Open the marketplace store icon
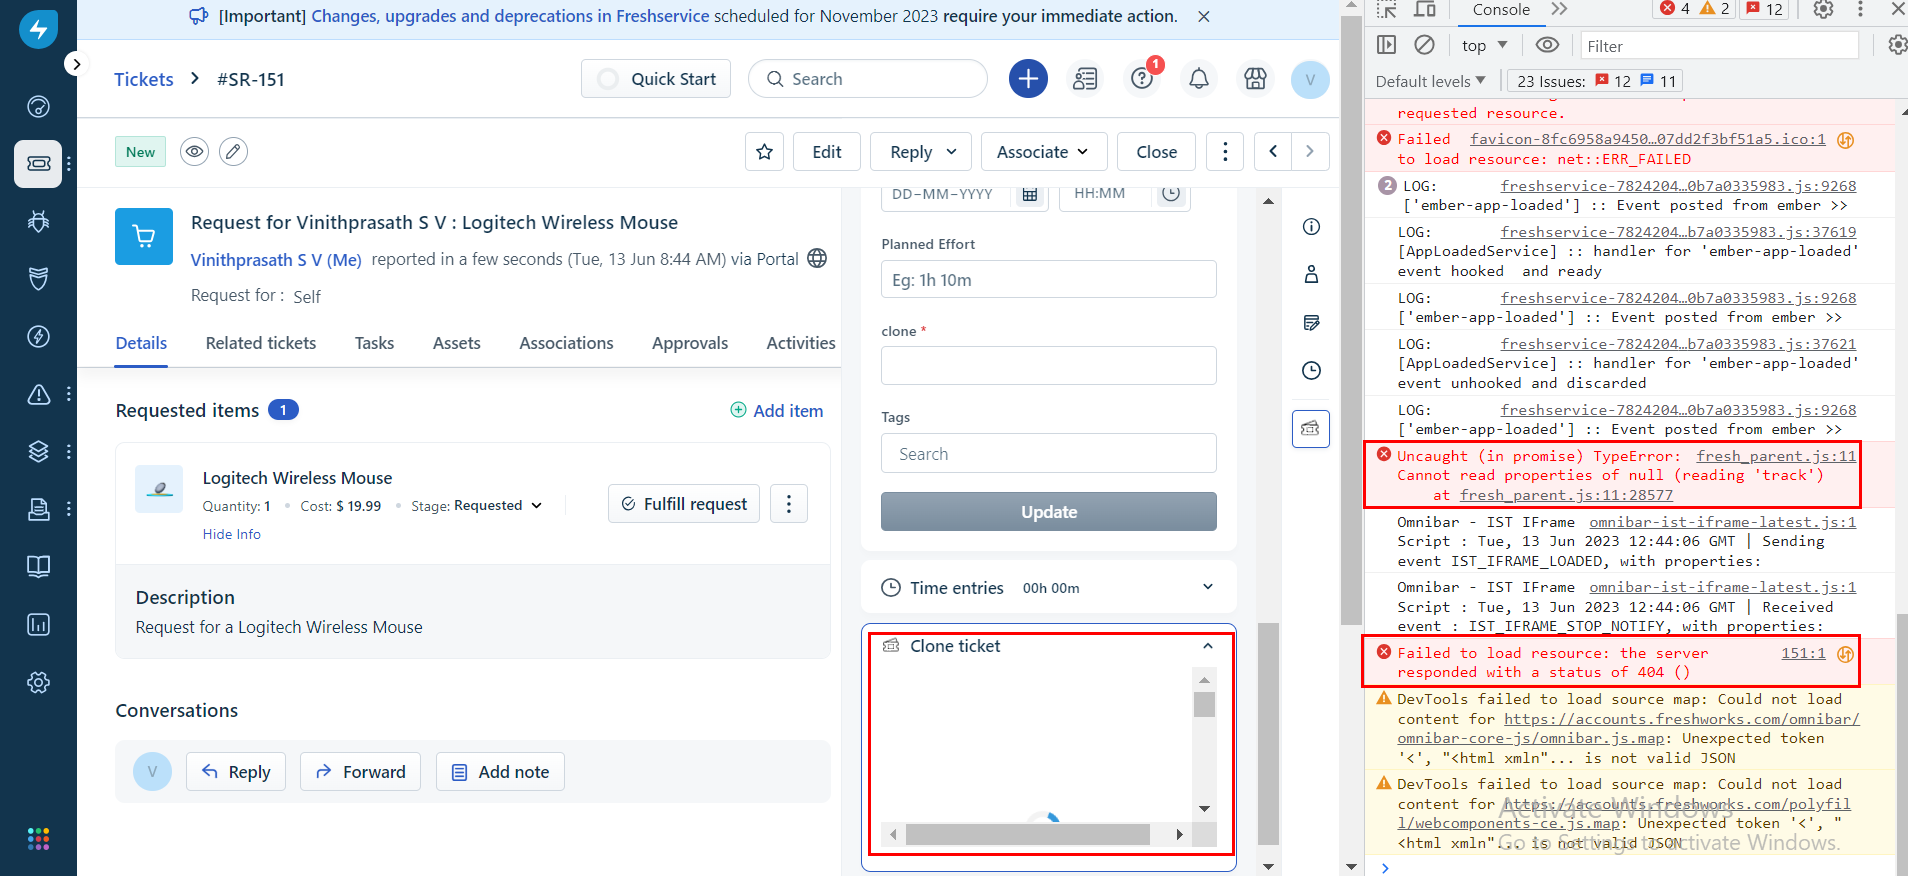Viewport: 1908px width, 876px height. (x=1255, y=78)
